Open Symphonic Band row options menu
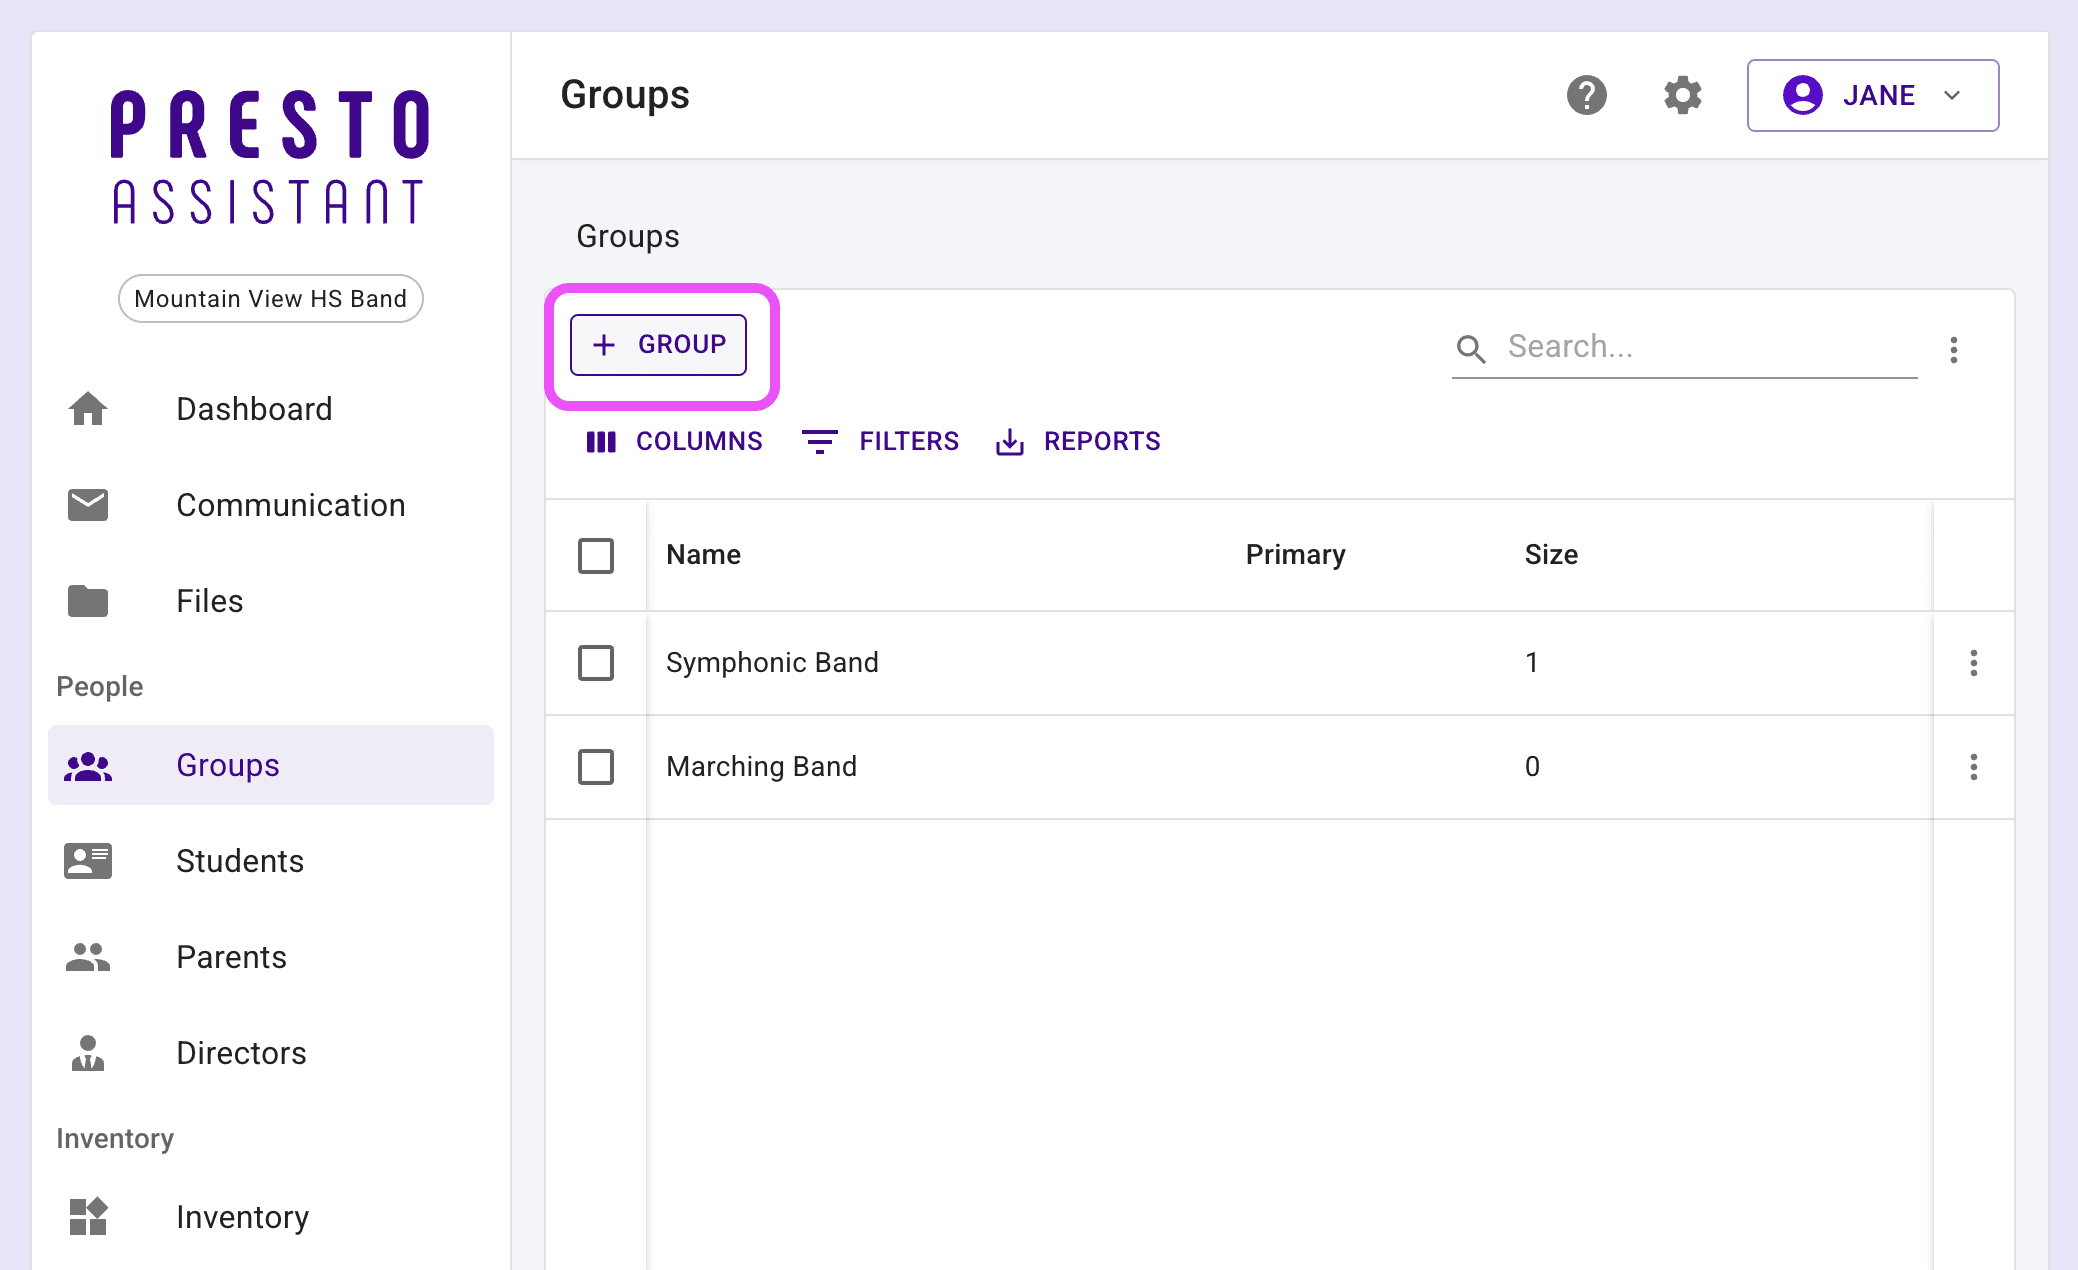 [x=1973, y=663]
